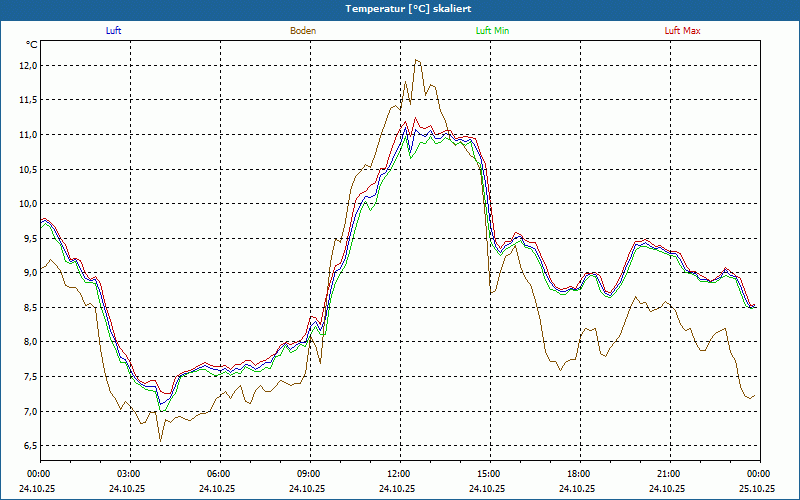Select the 06:00 time axis label
The image size is (800, 500).
click(219, 474)
